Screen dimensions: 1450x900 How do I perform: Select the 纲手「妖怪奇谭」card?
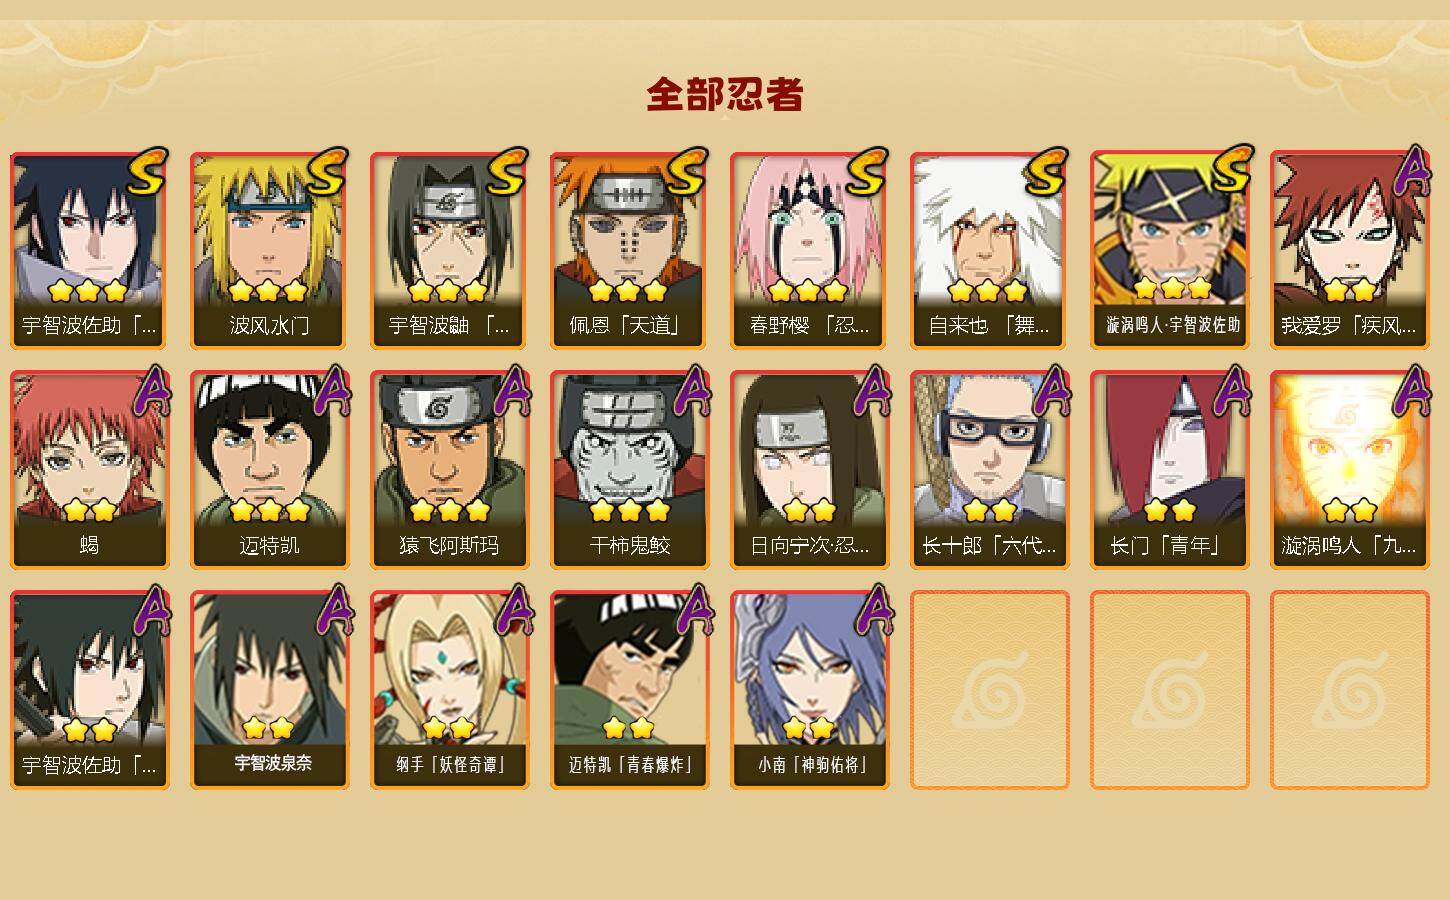click(x=449, y=690)
